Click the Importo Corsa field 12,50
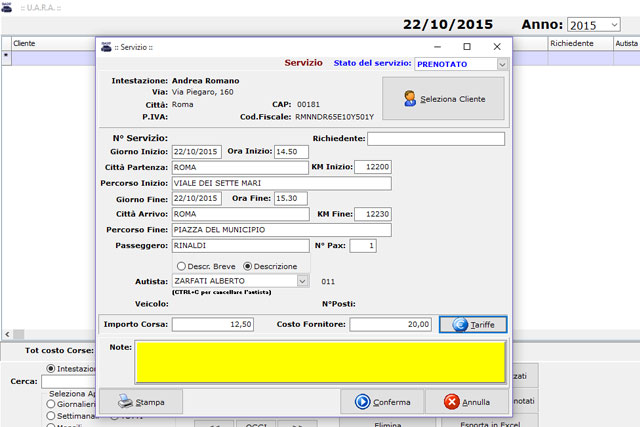 tap(213, 324)
